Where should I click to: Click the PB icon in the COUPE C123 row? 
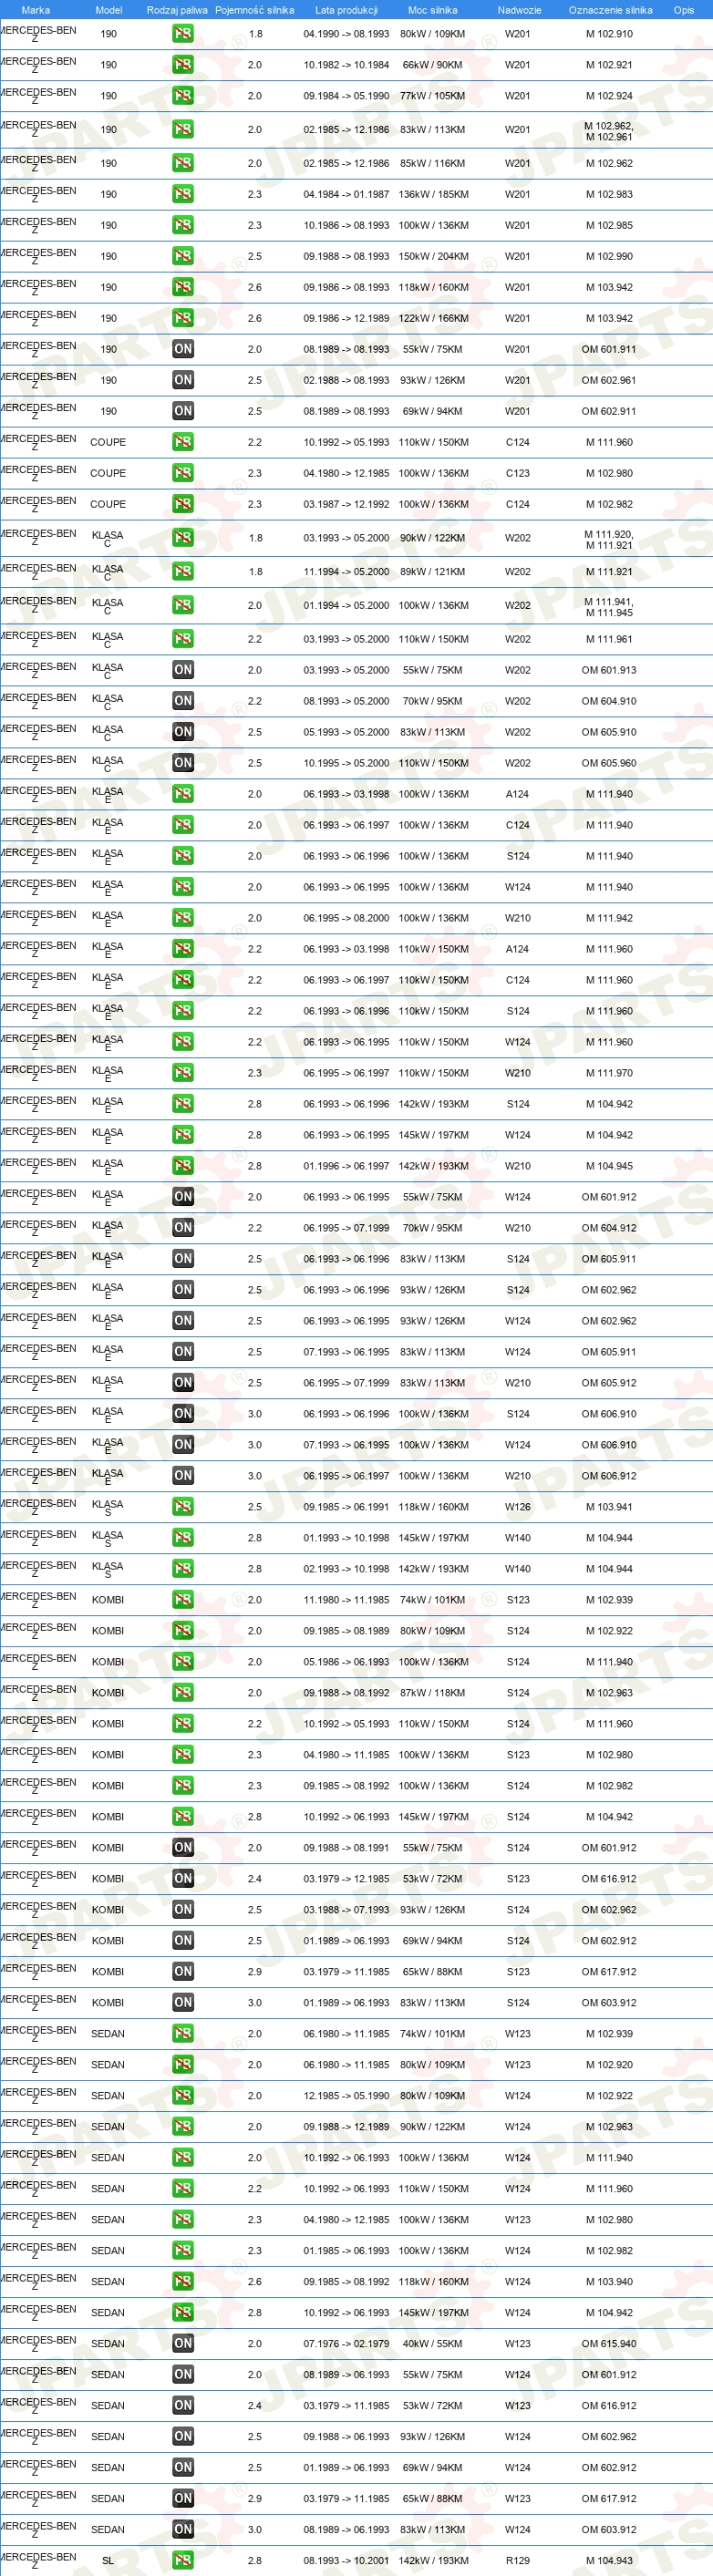[x=182, y=473]
